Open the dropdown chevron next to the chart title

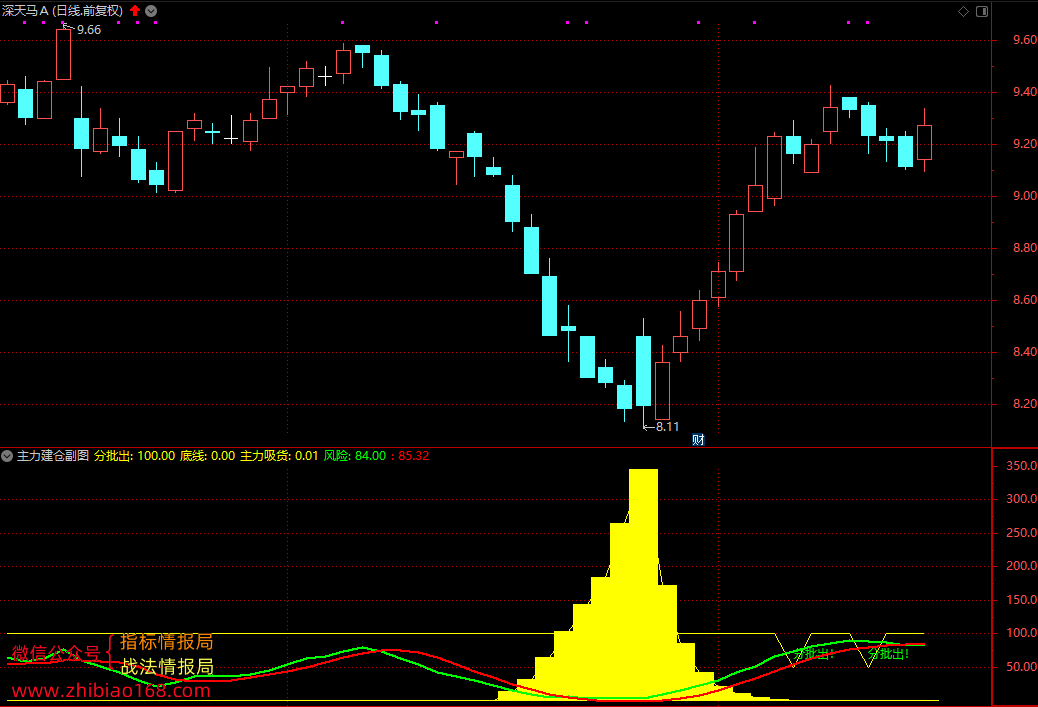(x=151, y=11)
